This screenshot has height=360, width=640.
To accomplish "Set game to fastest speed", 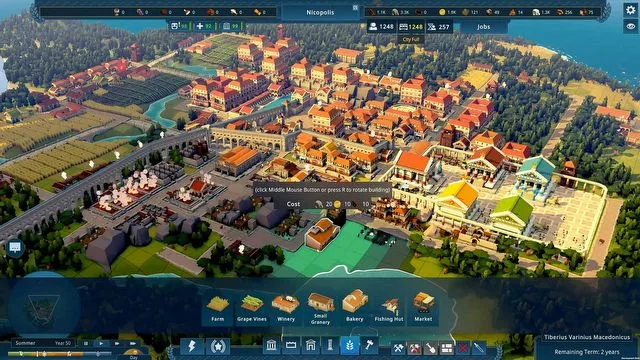I will [x=133, y=344].
